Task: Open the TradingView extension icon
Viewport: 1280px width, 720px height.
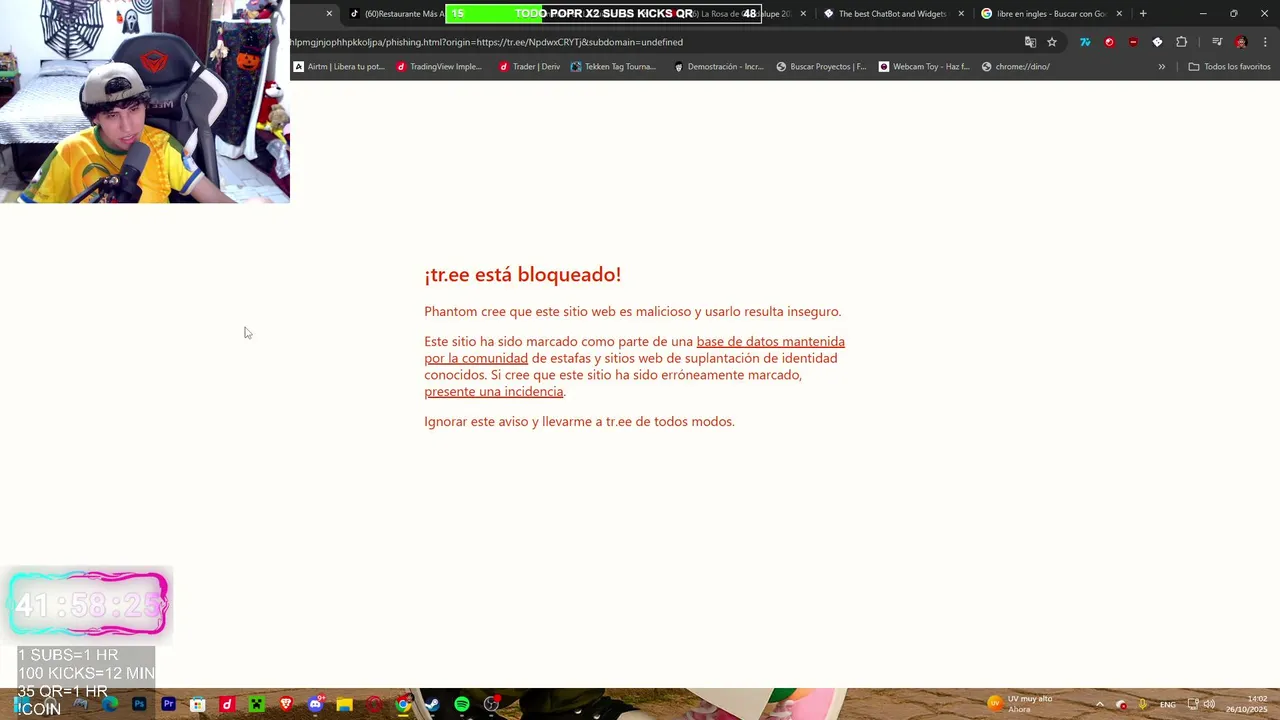Action: click(x=1085, y=42)
